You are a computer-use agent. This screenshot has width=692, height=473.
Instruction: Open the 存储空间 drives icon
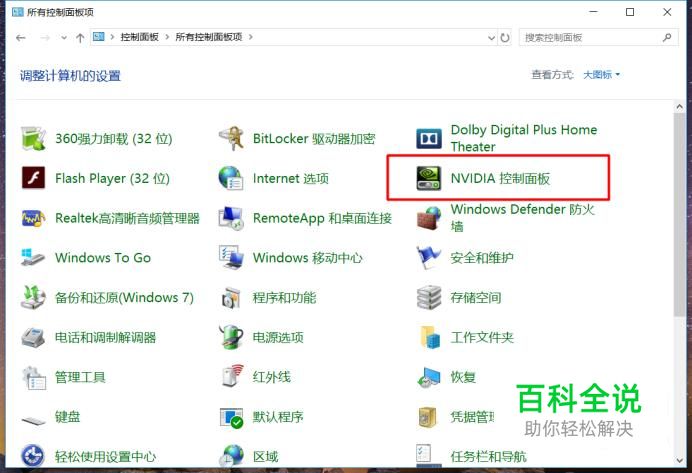click(429, 297)
